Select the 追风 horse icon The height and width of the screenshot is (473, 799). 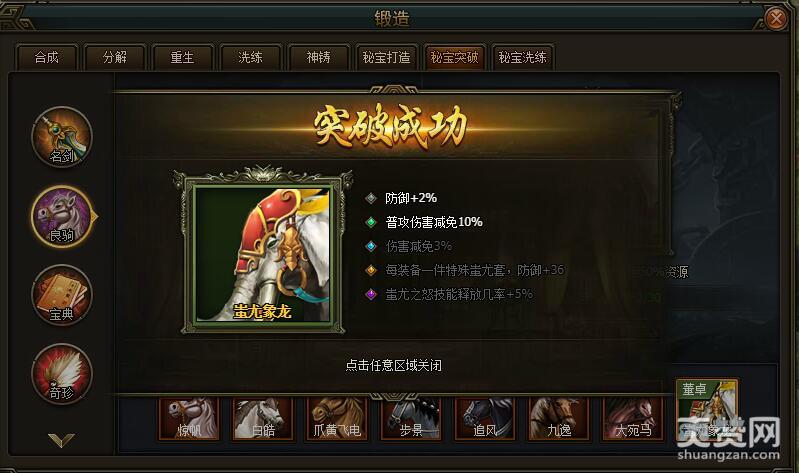[485, 419]
